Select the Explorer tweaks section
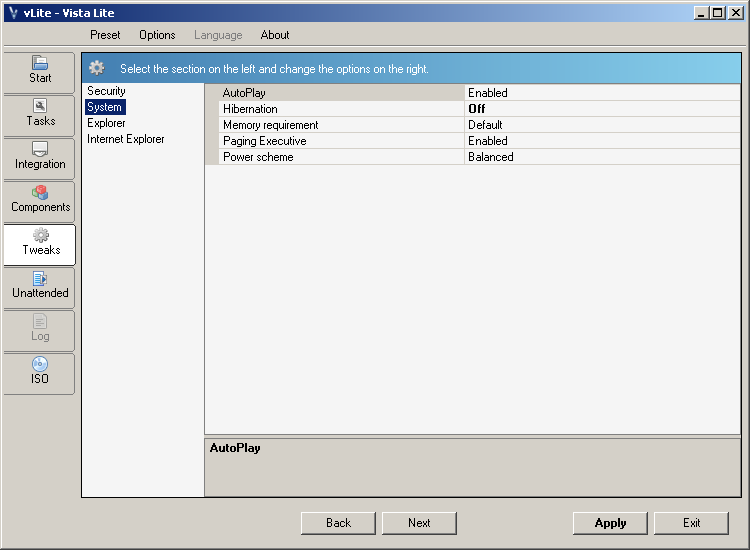The width and height of the screenshot is (750, 550). [106, 123]
